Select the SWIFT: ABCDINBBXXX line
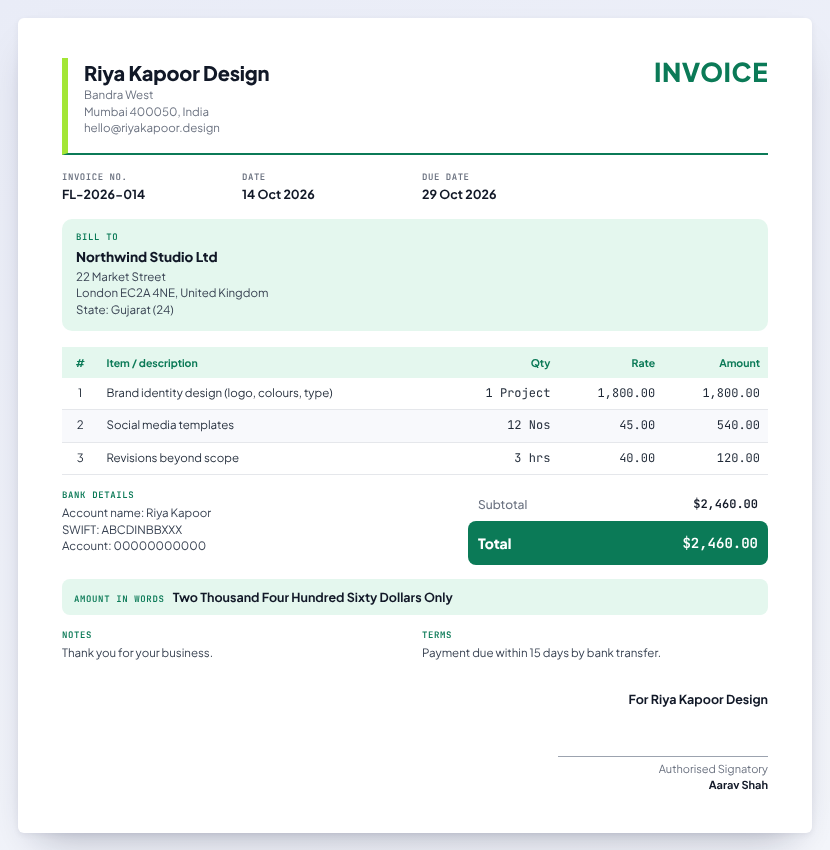Image resolution: width=830 pixels, height=850 pixels. click(x=122, y=530)
